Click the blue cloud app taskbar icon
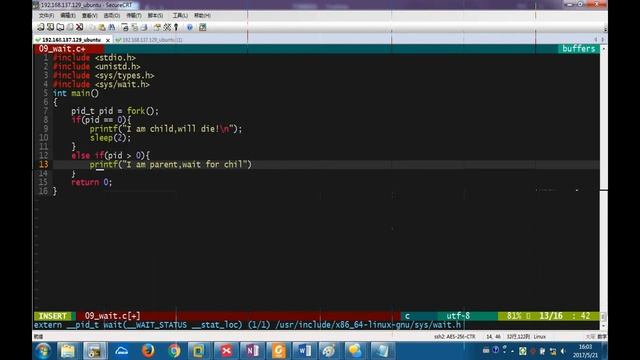The height and width of the screenshot is (360, 640). (122, 351)
